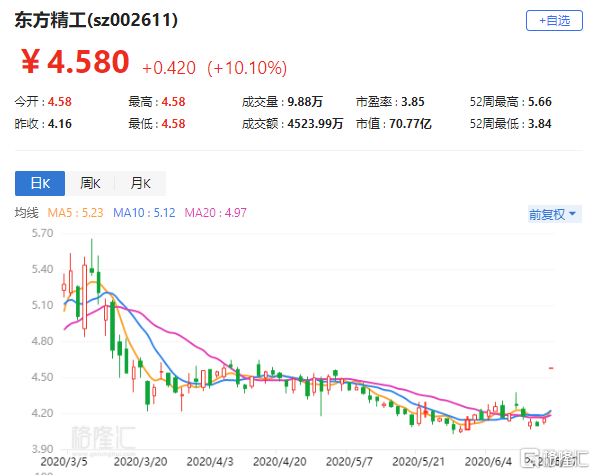Click the 5.10 y-axis label
The height and width of the screenshot is (475, 595).
(42, 305)
